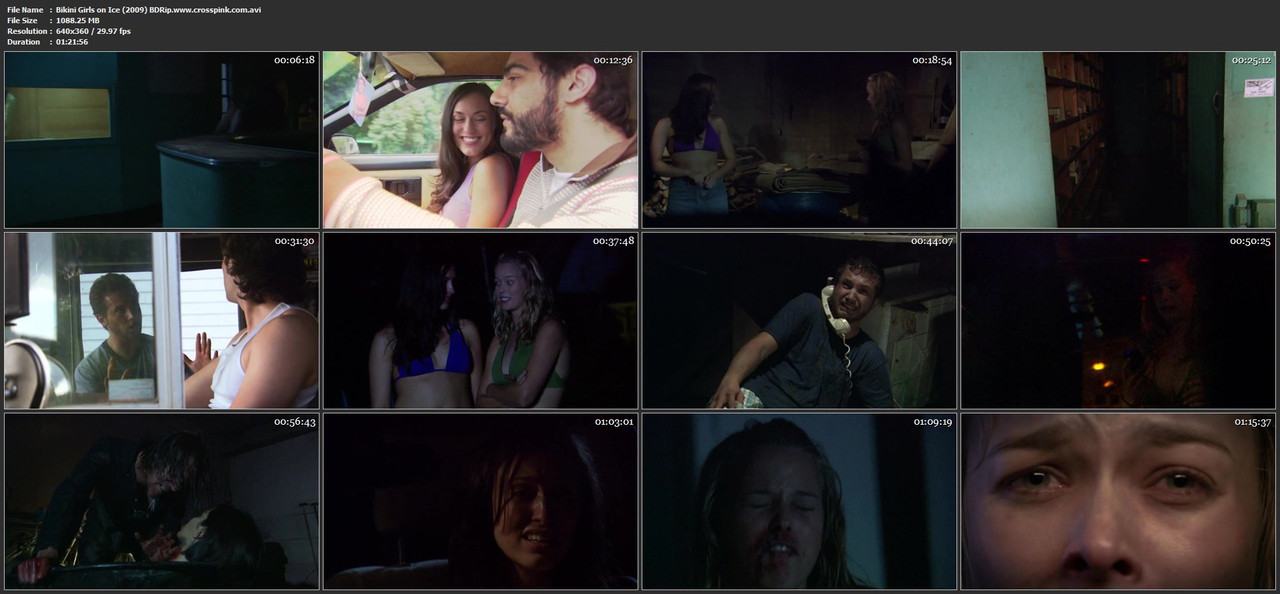Click the file name ending in crosspink.com.avi
This screenshot has width=1280, height=594.
point(159,9)
